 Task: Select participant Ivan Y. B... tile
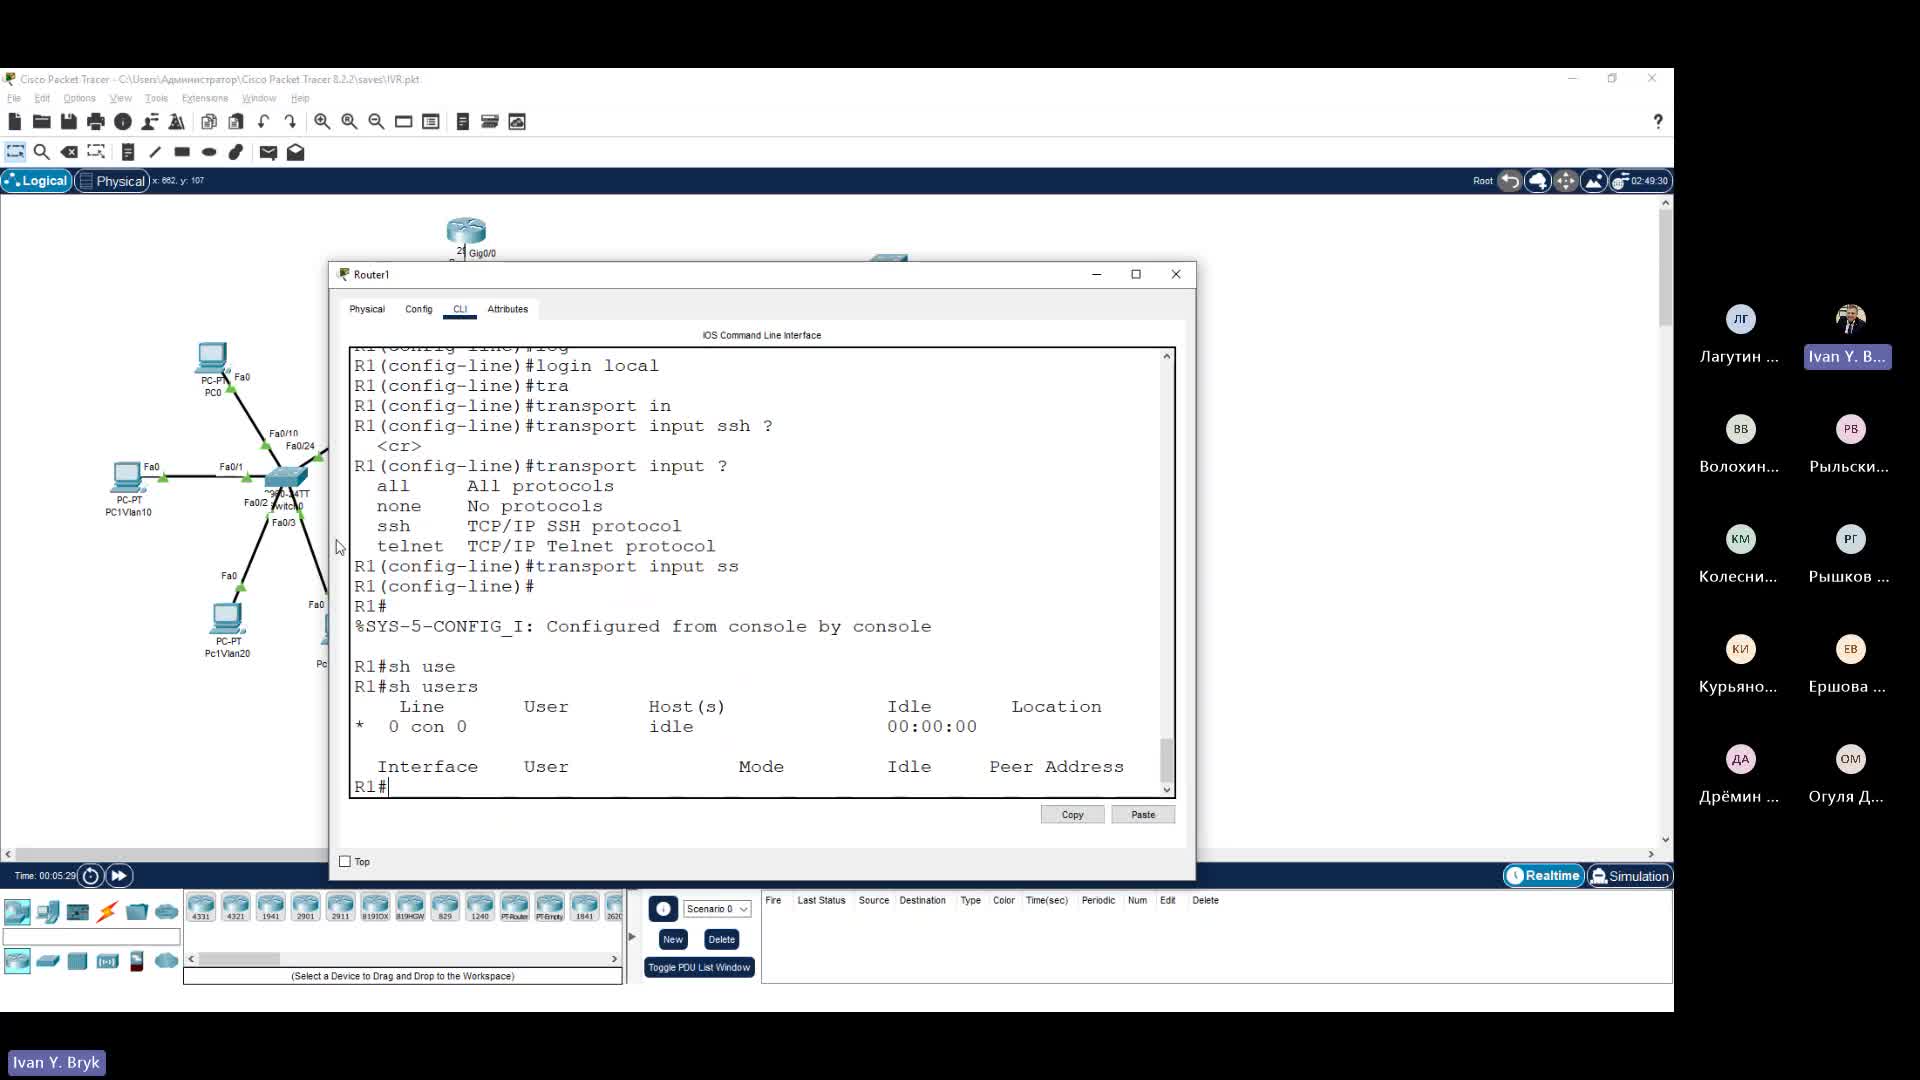click(x=1847, y=337)
